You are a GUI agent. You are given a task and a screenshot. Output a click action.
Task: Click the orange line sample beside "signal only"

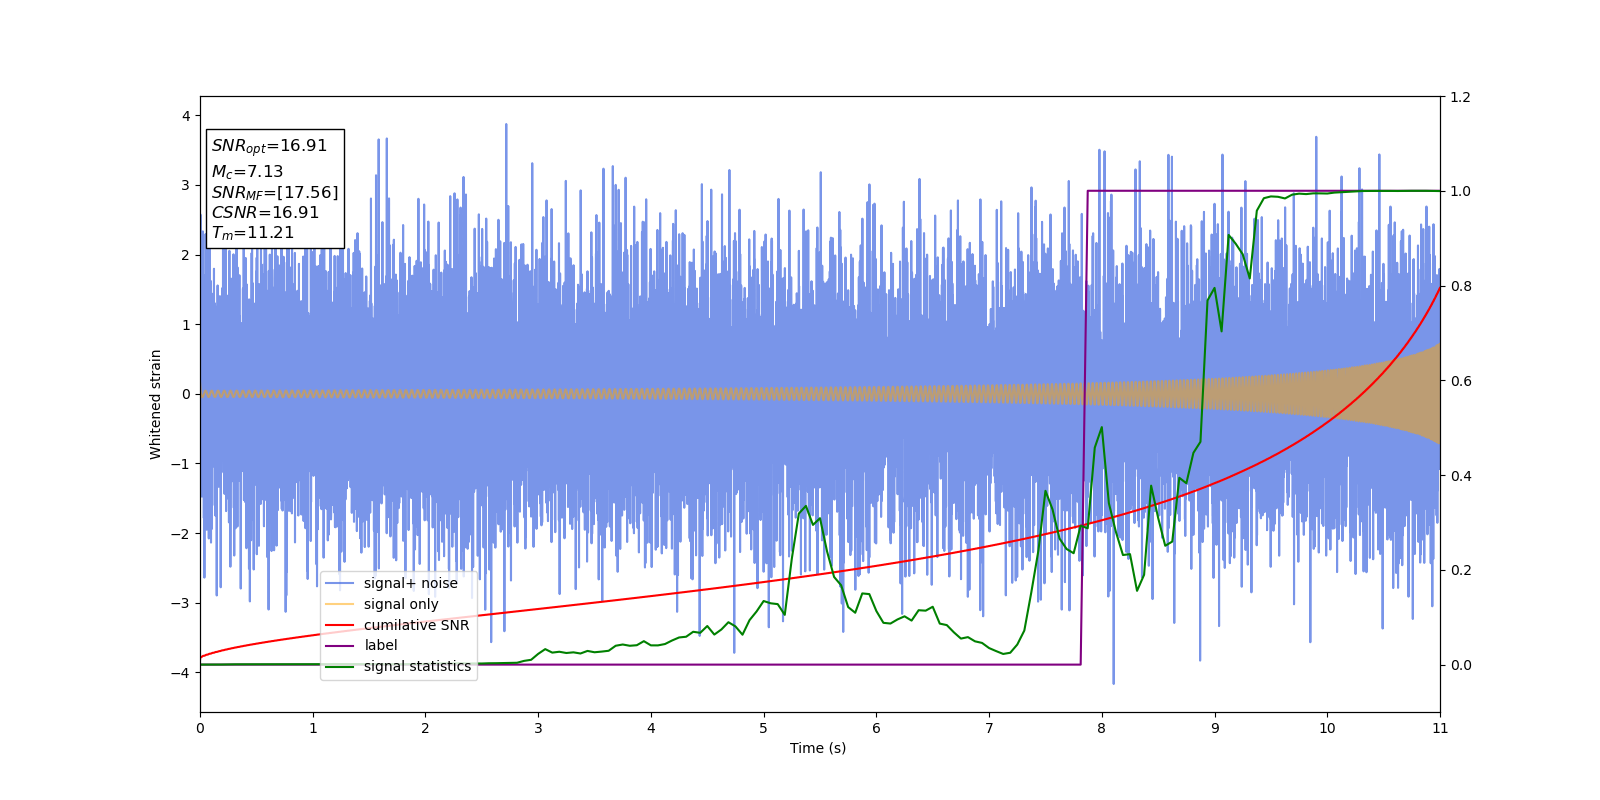(x=340, y=604)
